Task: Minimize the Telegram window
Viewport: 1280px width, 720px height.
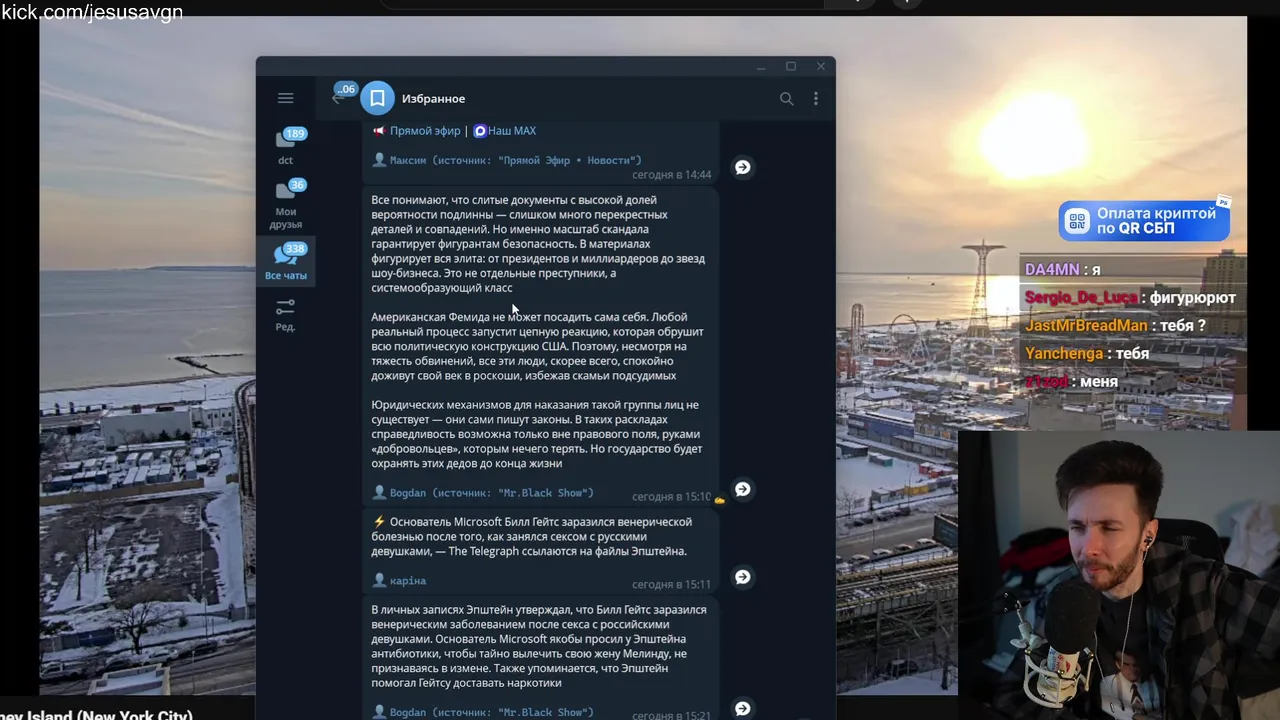Action: [x=761, y=67]
